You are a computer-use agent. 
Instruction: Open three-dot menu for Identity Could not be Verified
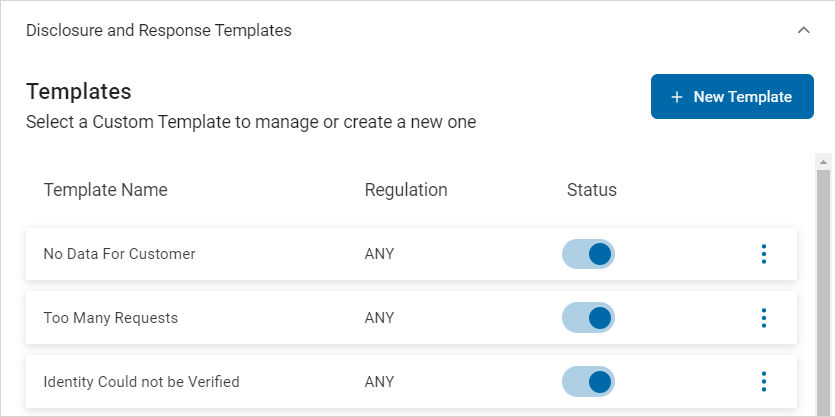764,382
